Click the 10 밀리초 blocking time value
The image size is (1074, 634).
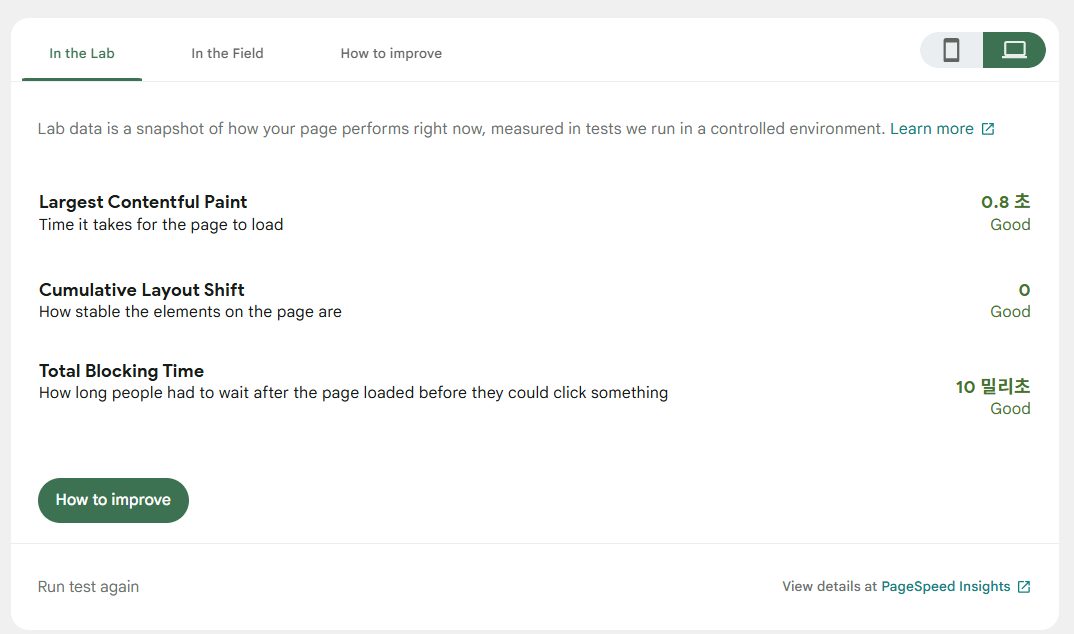click(992, 386)
